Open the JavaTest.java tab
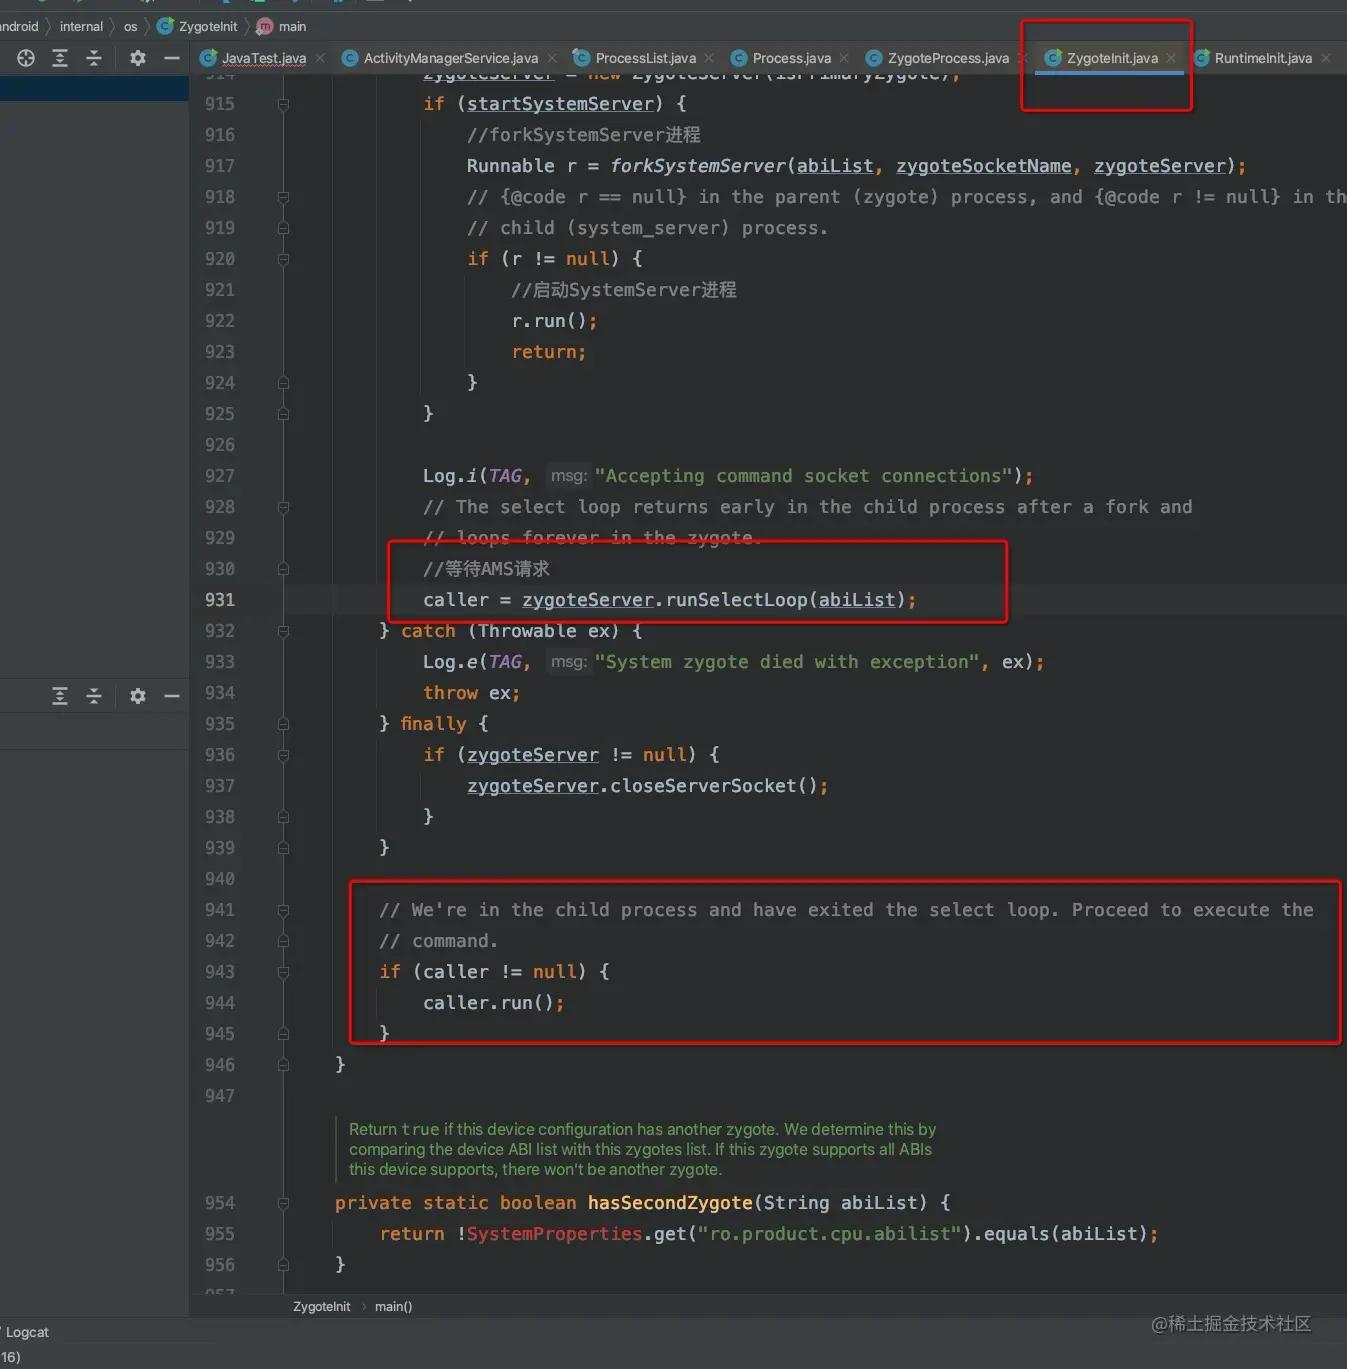Image resolution: width=1347 pixels, height=1369 pixels. pyautogui.click(x=263, y=58)
